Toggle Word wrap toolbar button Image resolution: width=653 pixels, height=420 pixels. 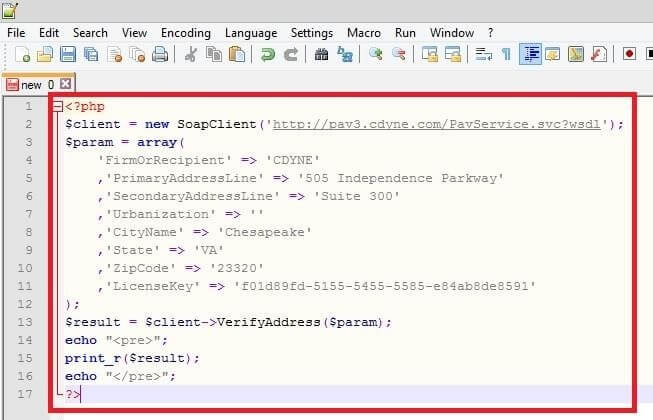pyautogui.click(x=484, y=55)
